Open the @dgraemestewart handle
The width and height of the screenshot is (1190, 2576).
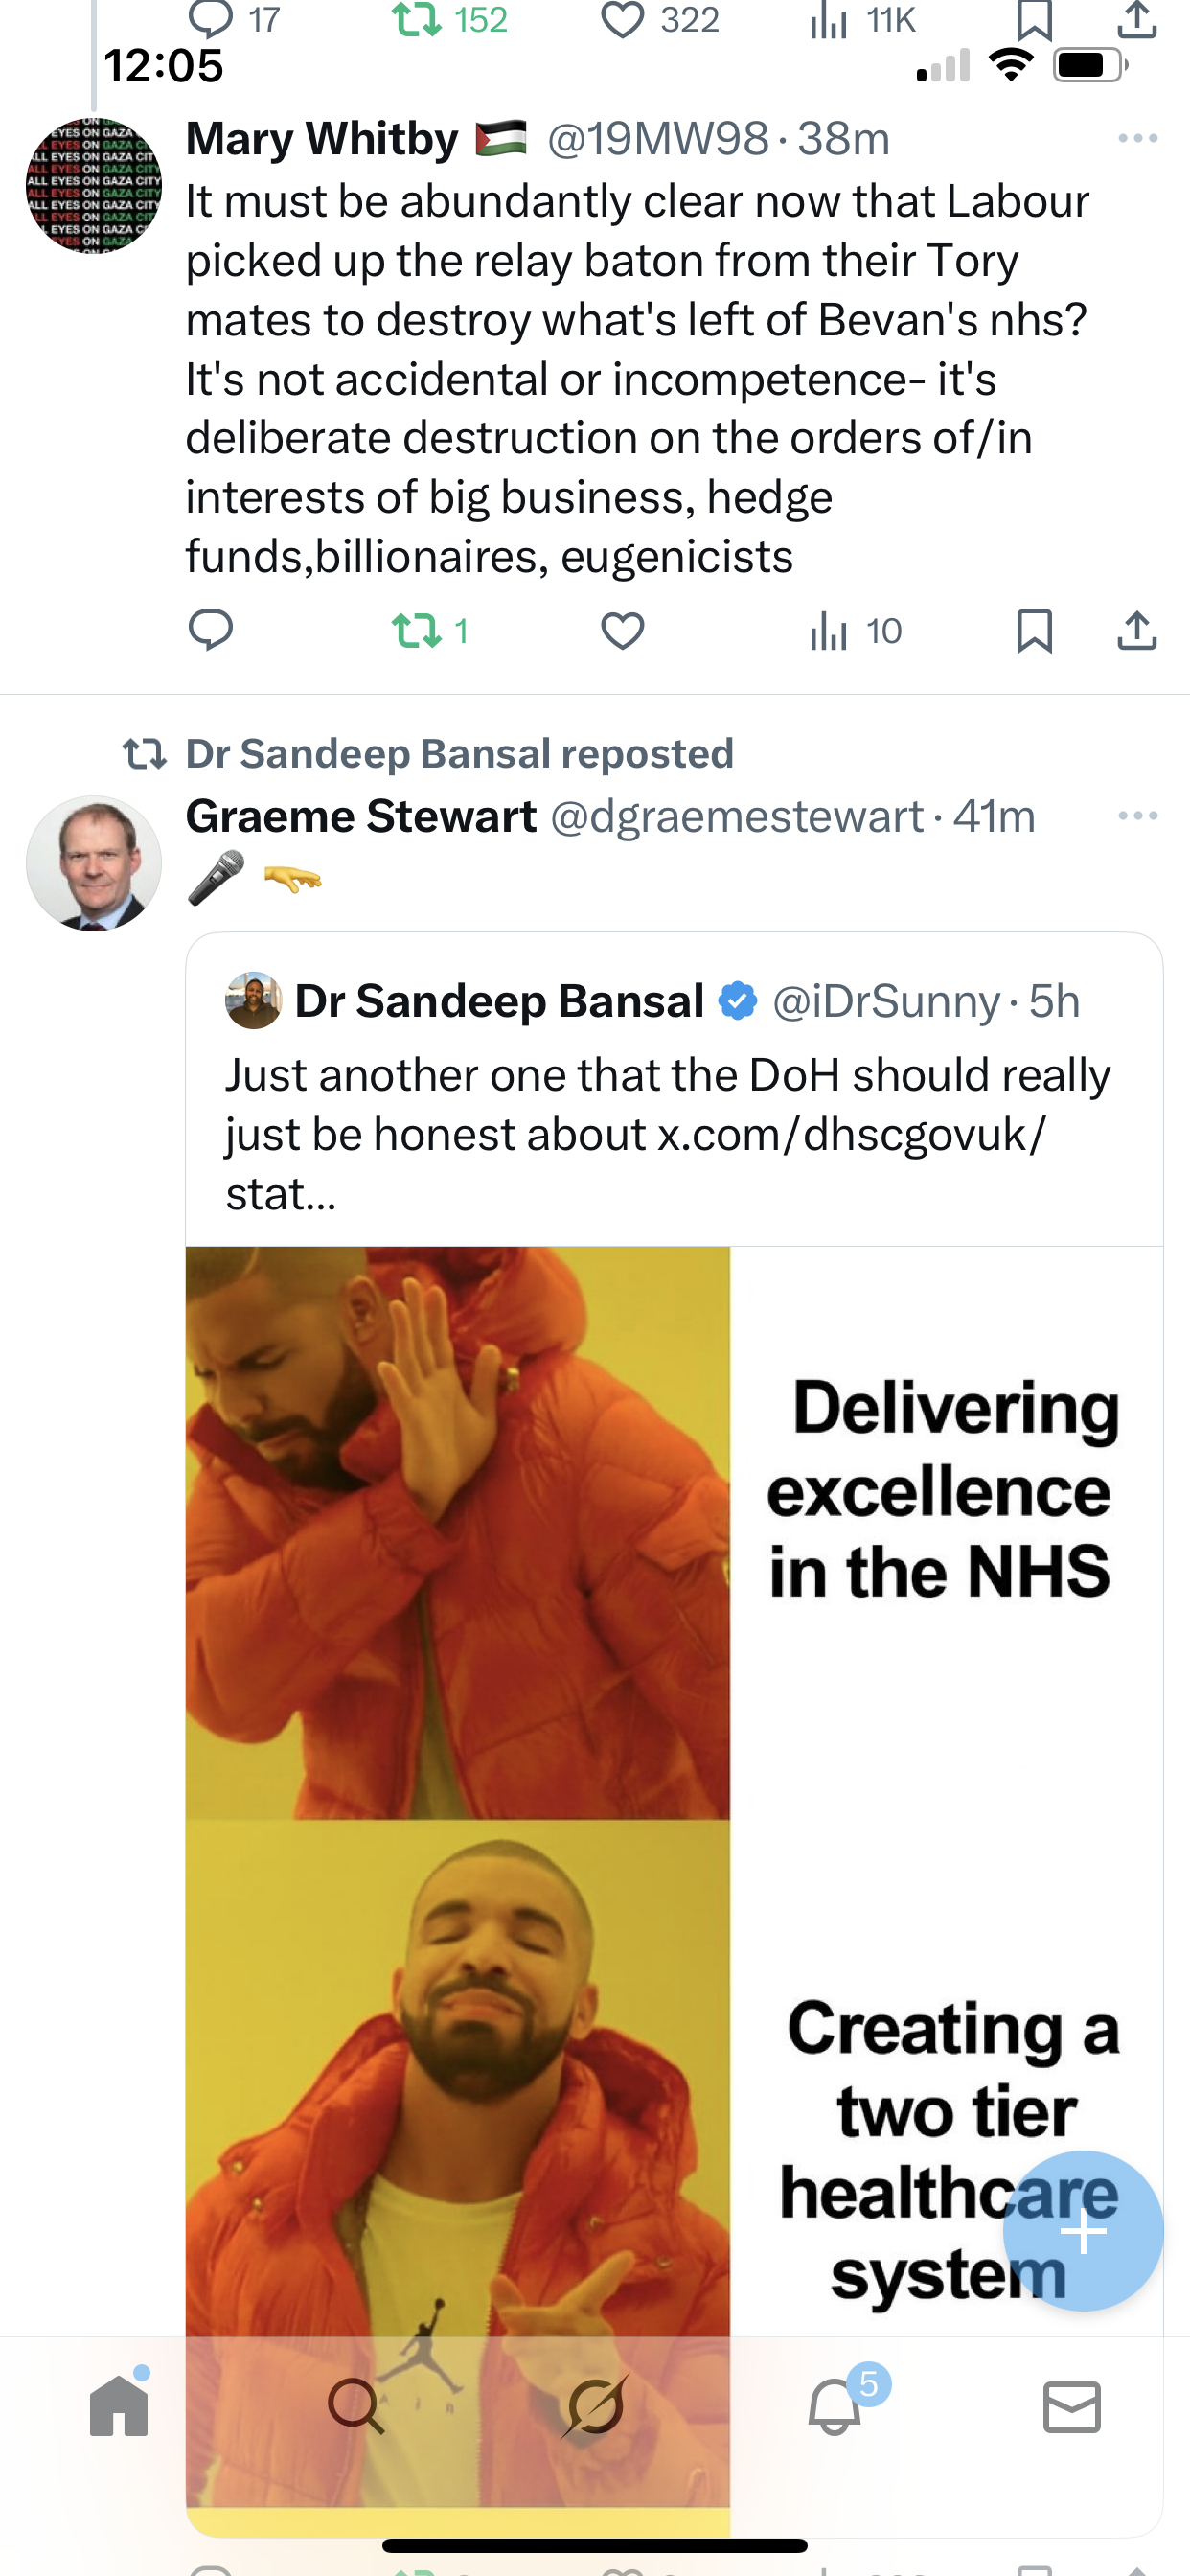point(736,817)
